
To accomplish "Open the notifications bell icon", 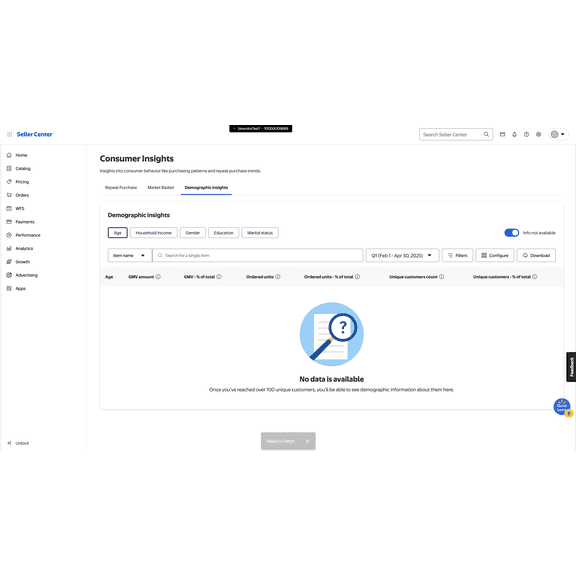I will coord(514,134).
